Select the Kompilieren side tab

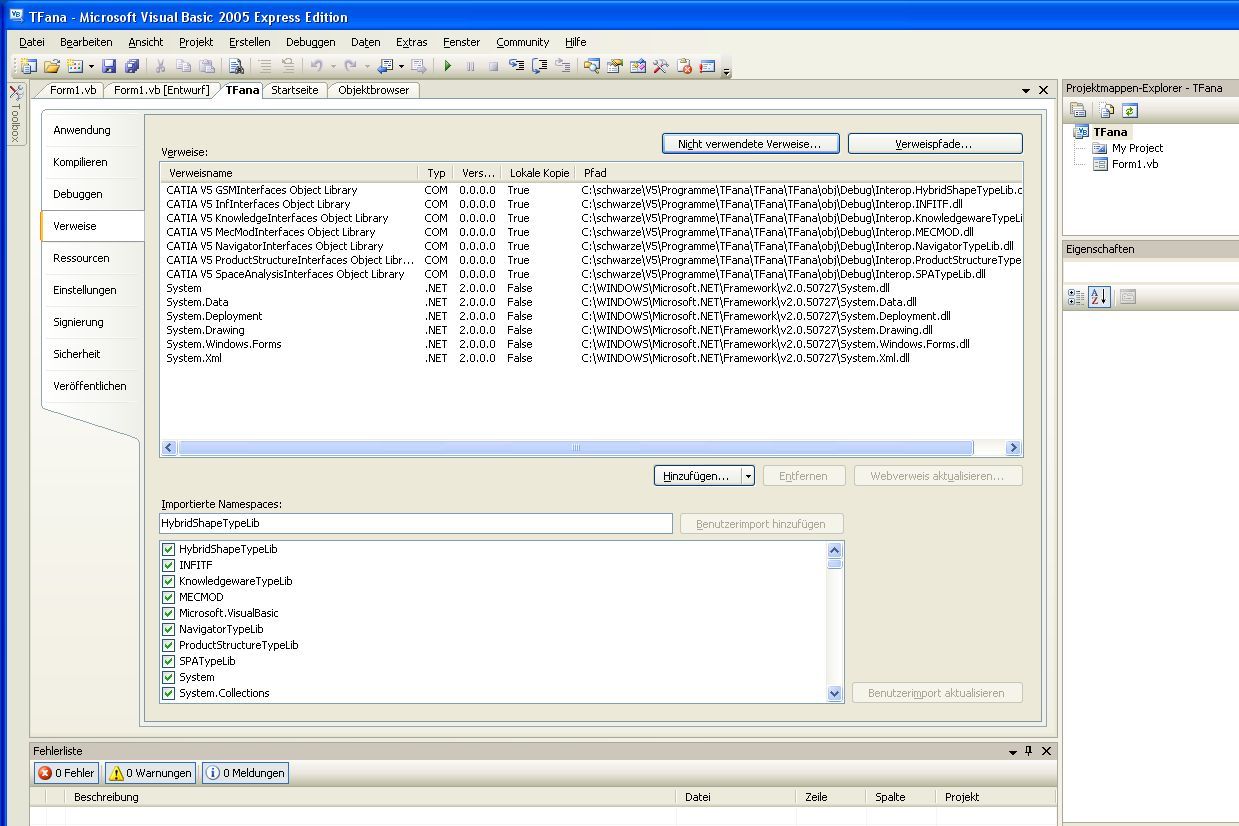[x=80, y=162]
